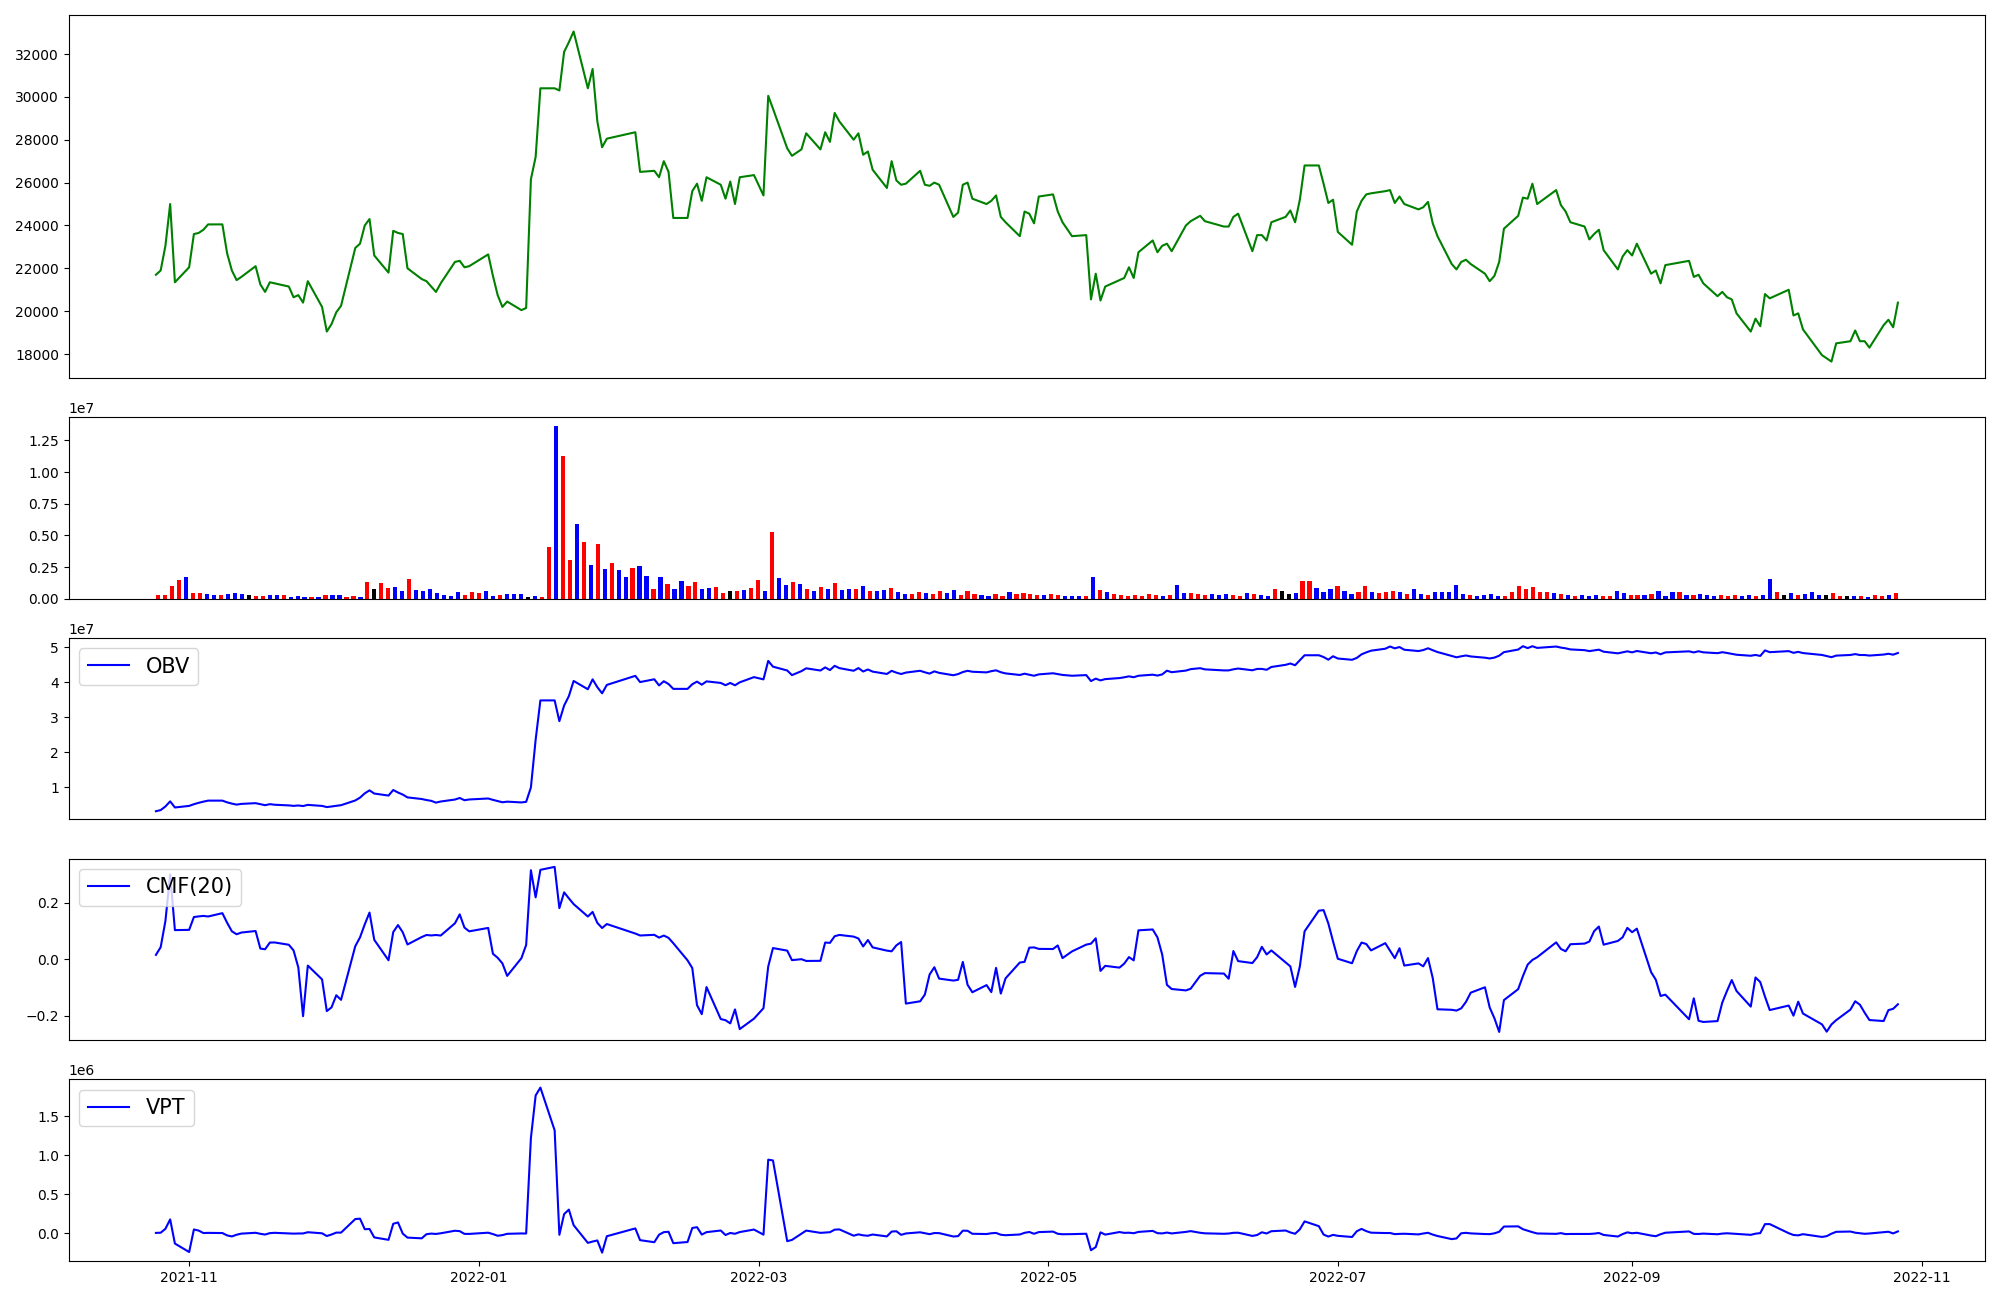The height and width of the screenshot is (1300, 2000).
Task: Click the CMF(20) legend entry
Action: click(x=188, y=886)
